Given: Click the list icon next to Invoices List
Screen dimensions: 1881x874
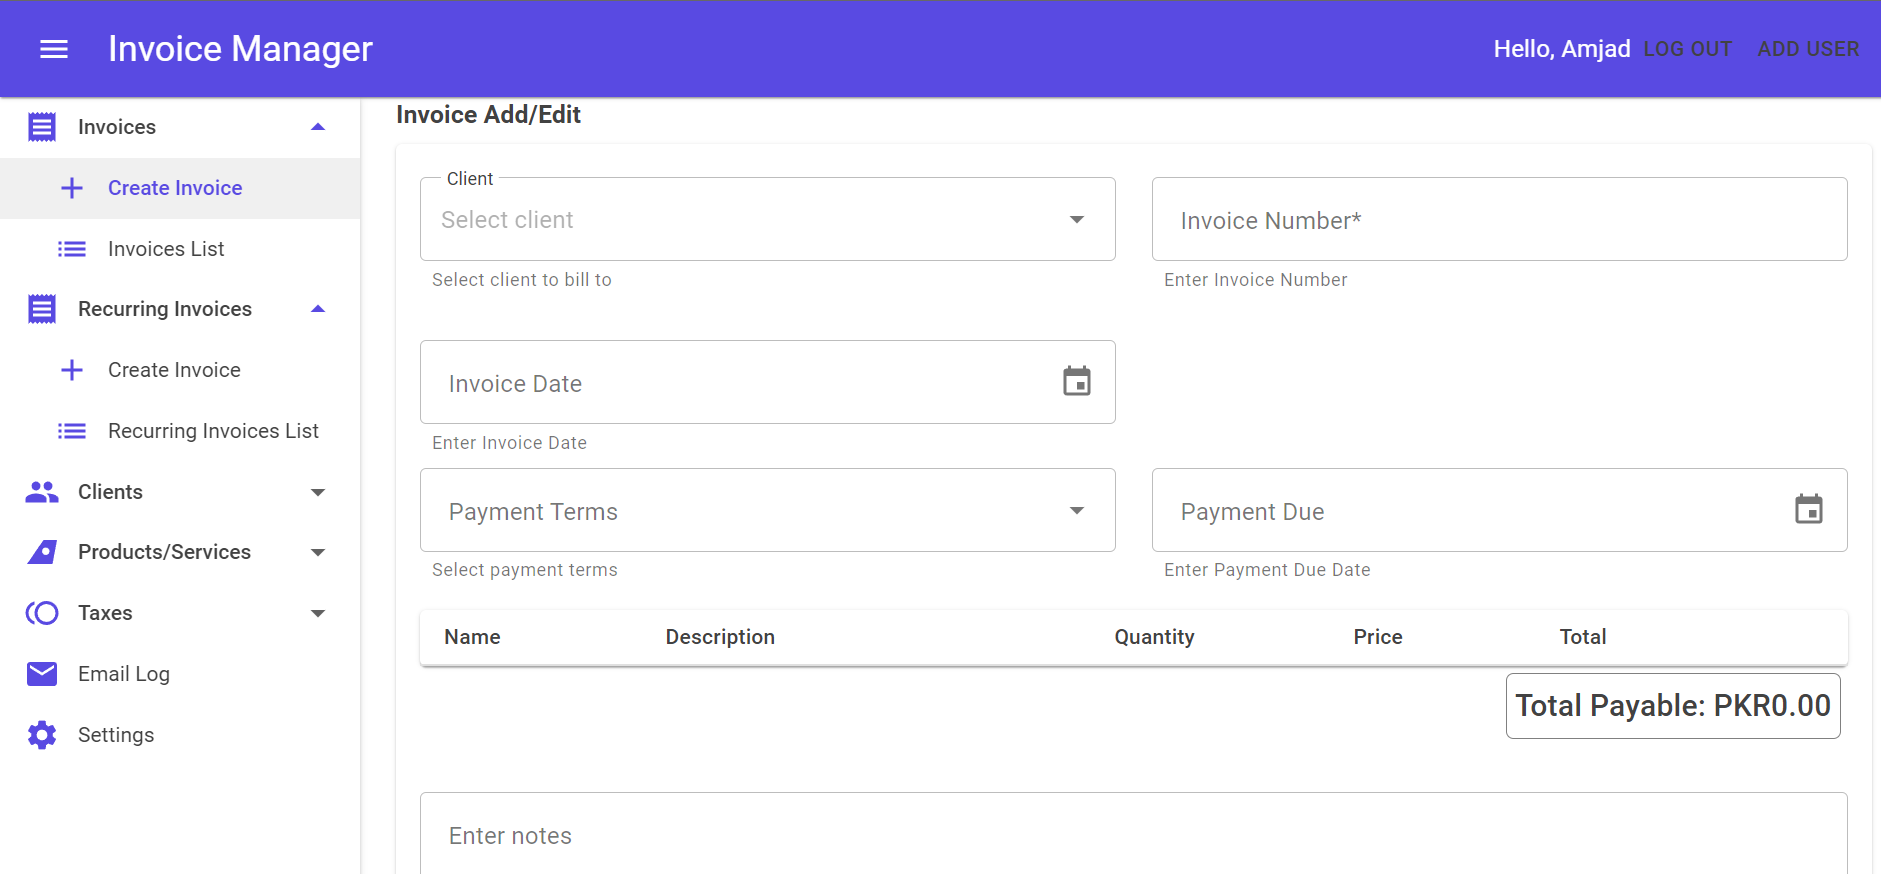Looking at the screenshot, I should coord(72,249).
